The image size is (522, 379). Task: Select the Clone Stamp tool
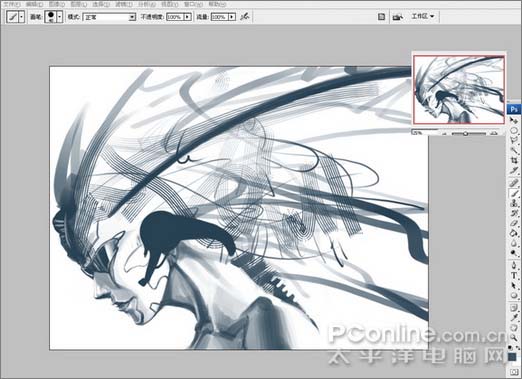(514, 203)
